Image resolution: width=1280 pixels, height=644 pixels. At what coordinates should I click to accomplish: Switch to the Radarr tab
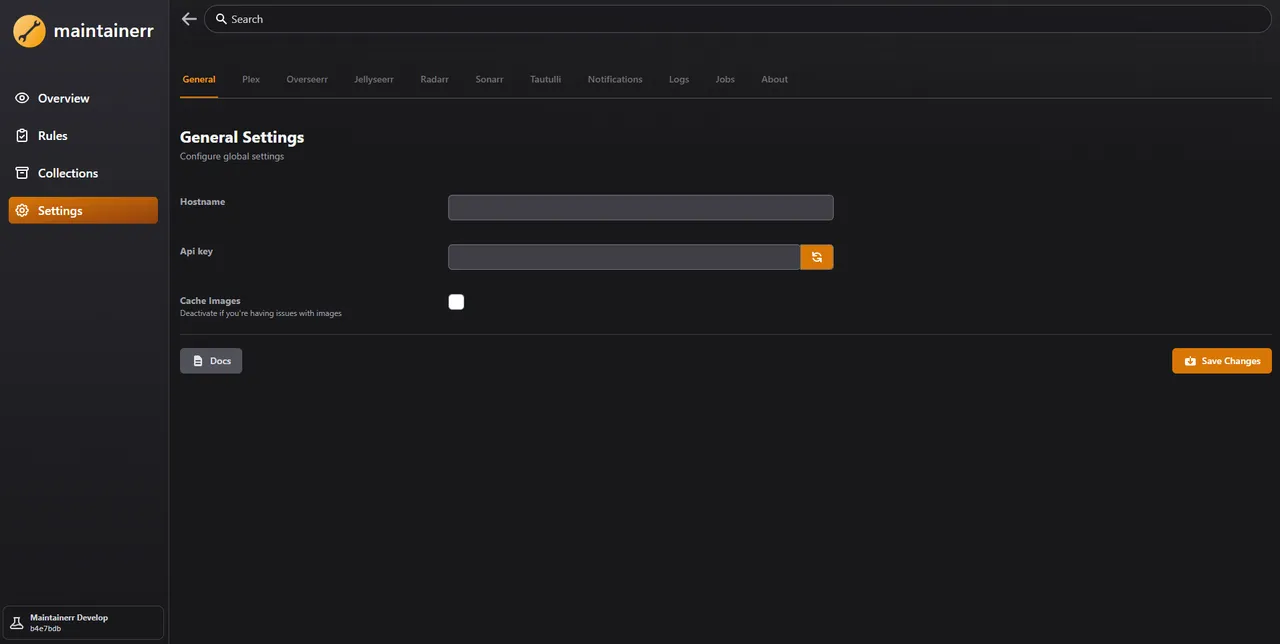434,79
